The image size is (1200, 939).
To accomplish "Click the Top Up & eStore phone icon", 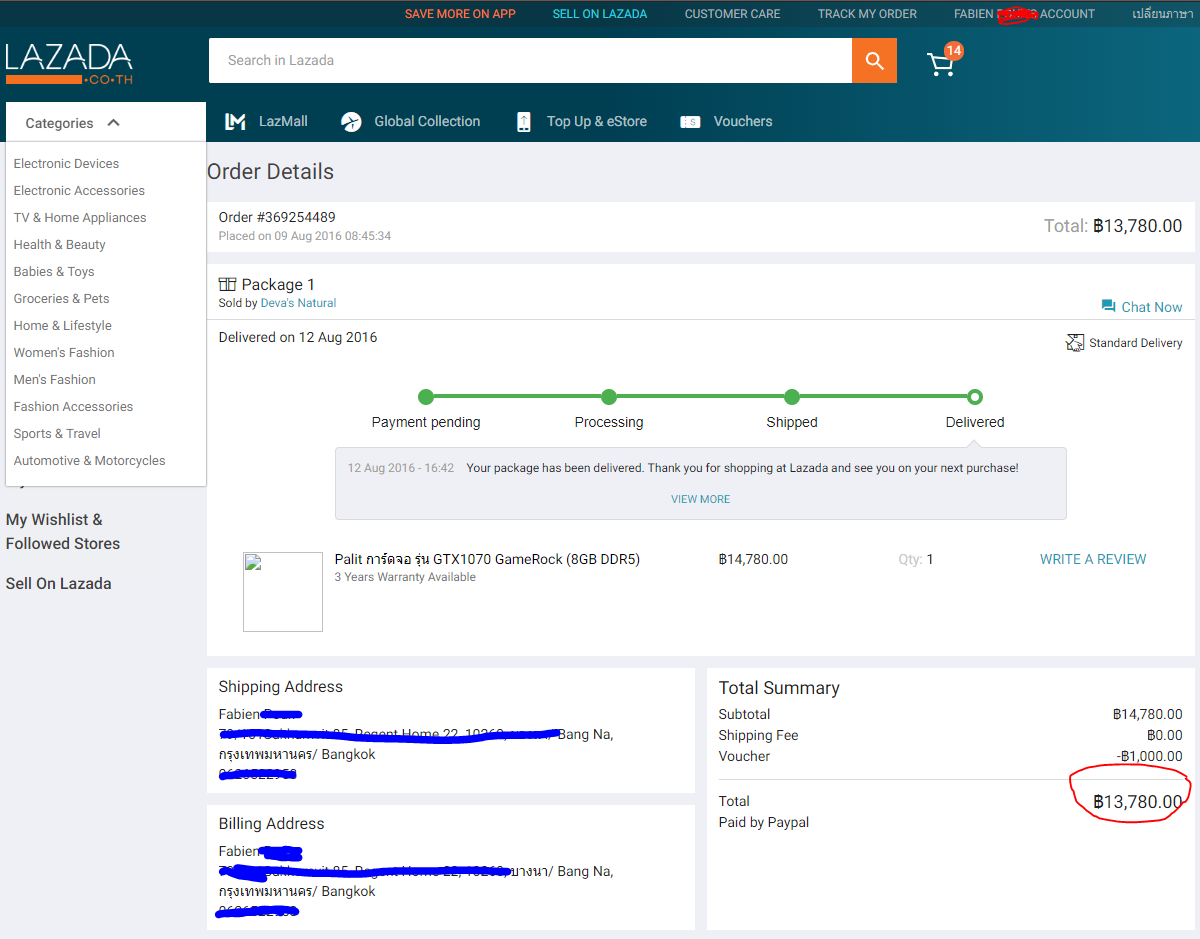I will click(523, 122).
